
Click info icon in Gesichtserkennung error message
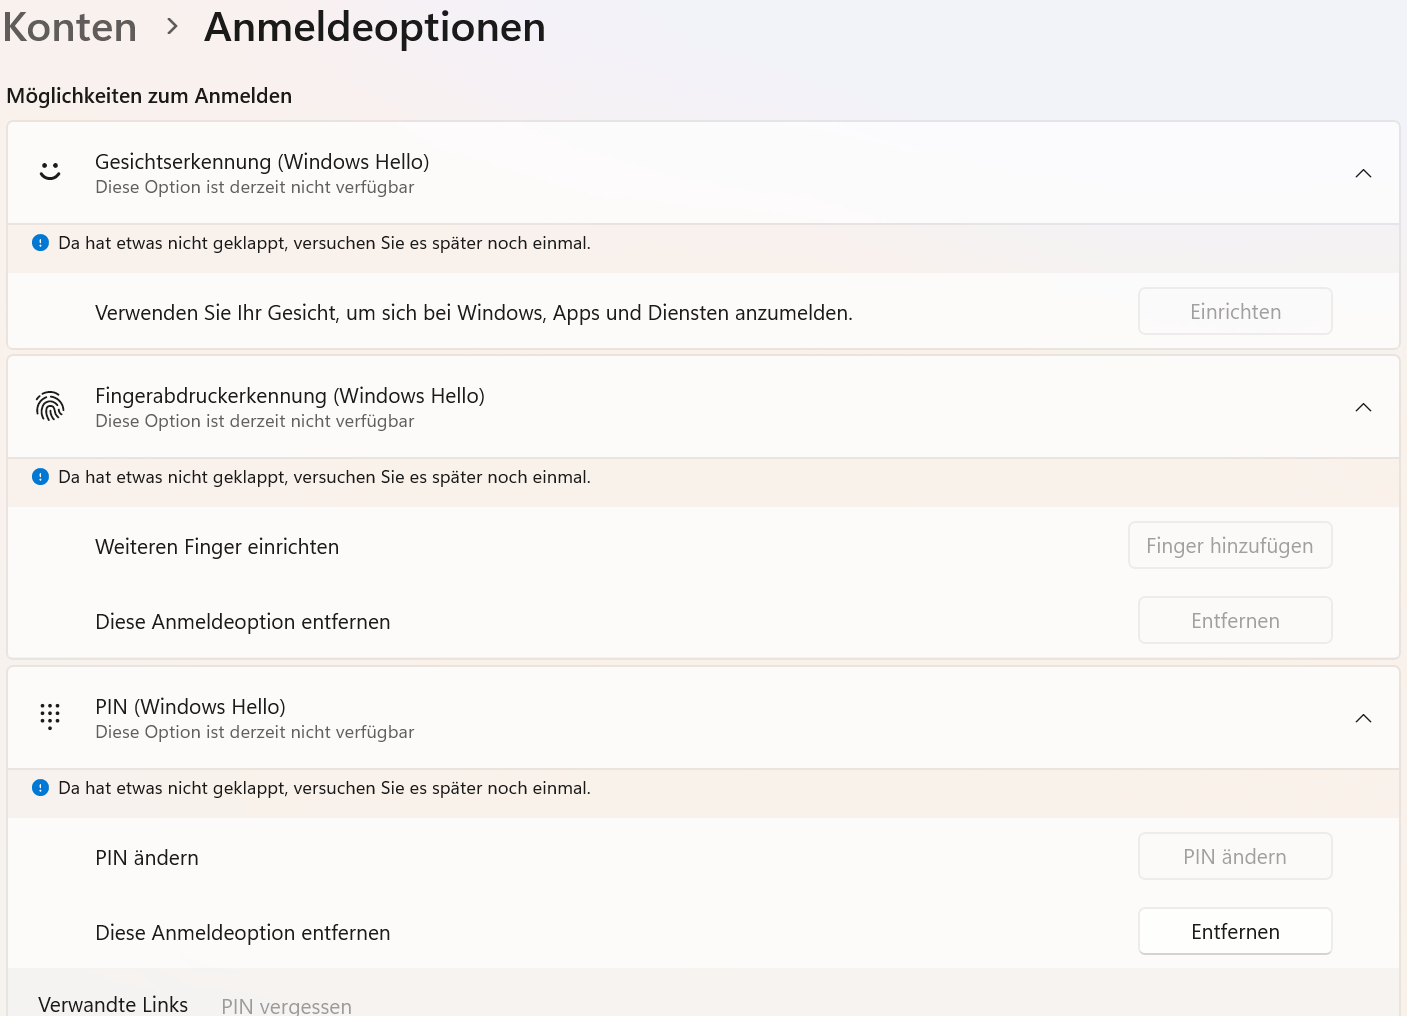tap(40, 243)
